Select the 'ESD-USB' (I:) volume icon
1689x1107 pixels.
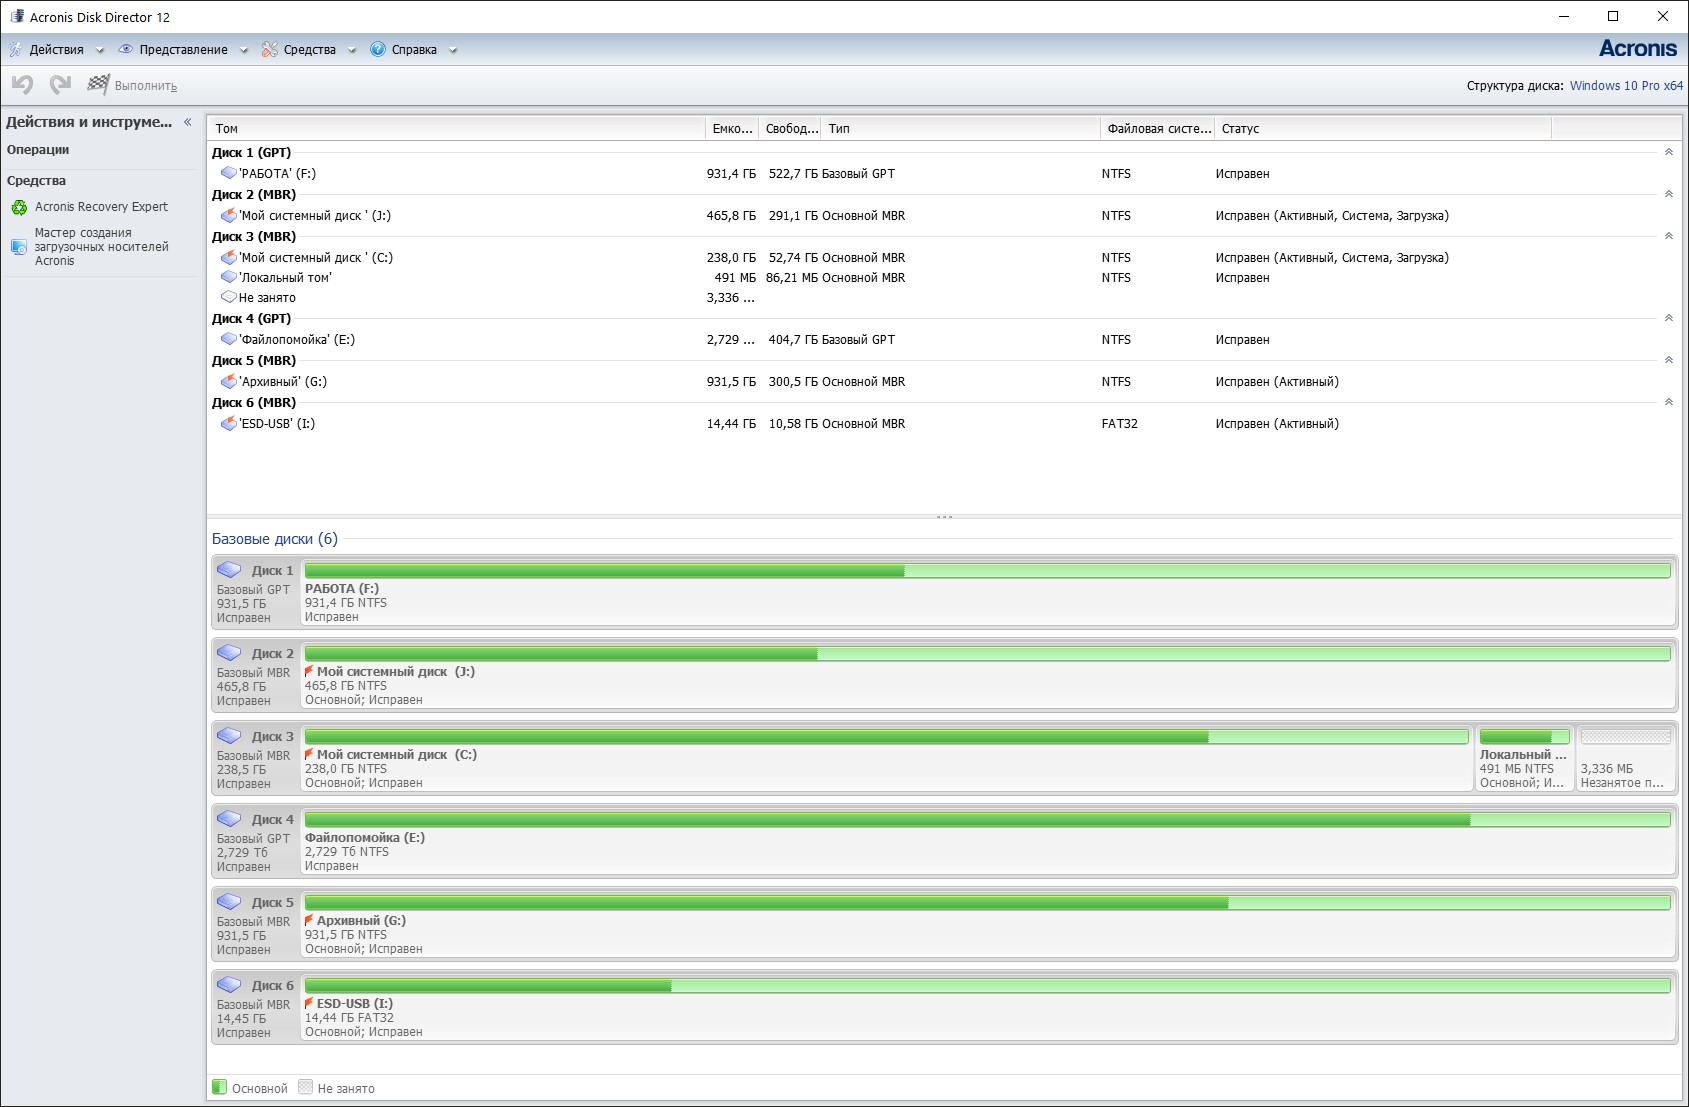(x=229, y=423)
